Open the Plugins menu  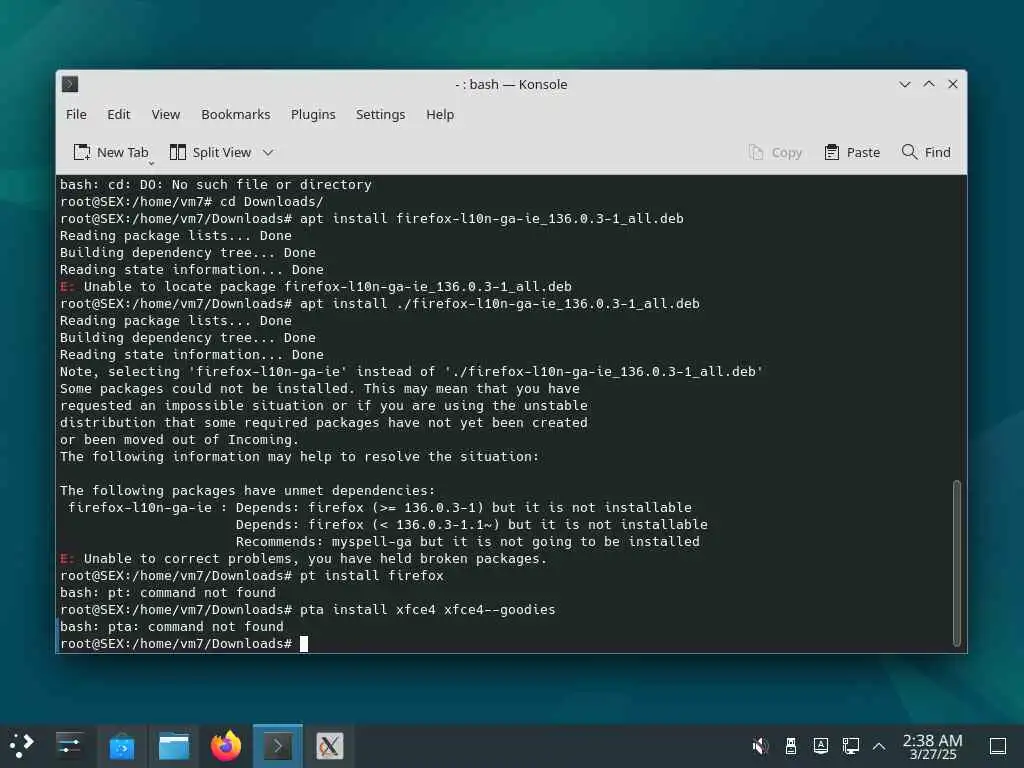click(x=313, y=114)
